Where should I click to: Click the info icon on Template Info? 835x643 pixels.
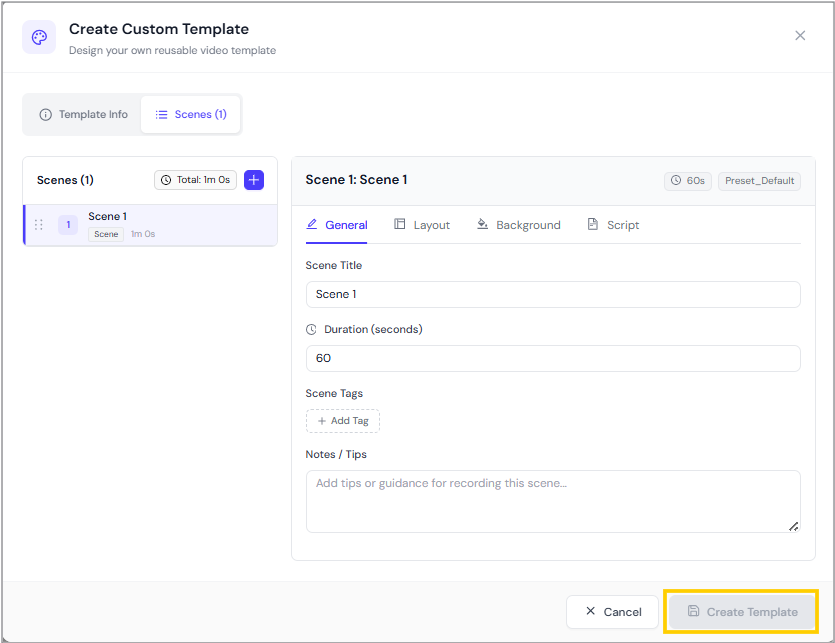click(45, 115)
